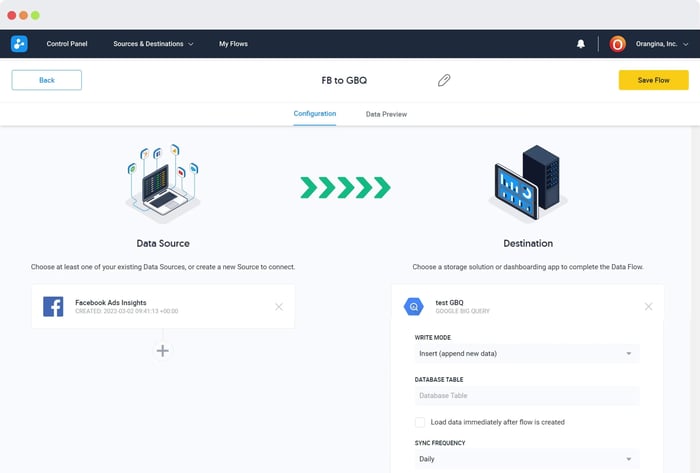Open the notifications bell
Screen dimensions: 700x473
(581, 44)
